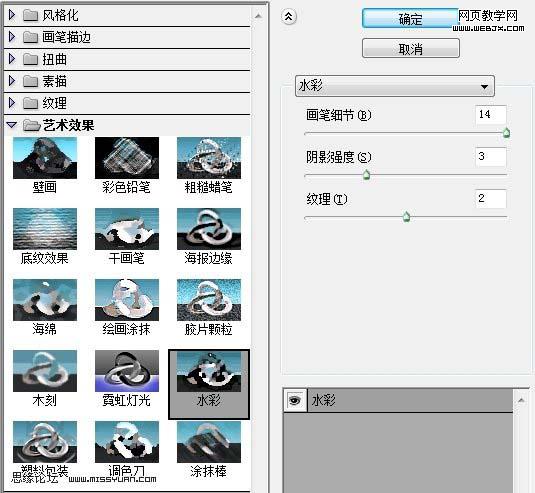Select the 海绵 filter thumbnail
This screenshot has height=493, width=535.
click(45, 300)
